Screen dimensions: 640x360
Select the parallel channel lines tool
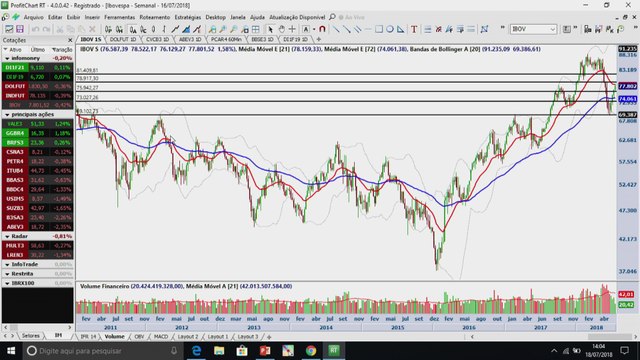click(358, 29)
